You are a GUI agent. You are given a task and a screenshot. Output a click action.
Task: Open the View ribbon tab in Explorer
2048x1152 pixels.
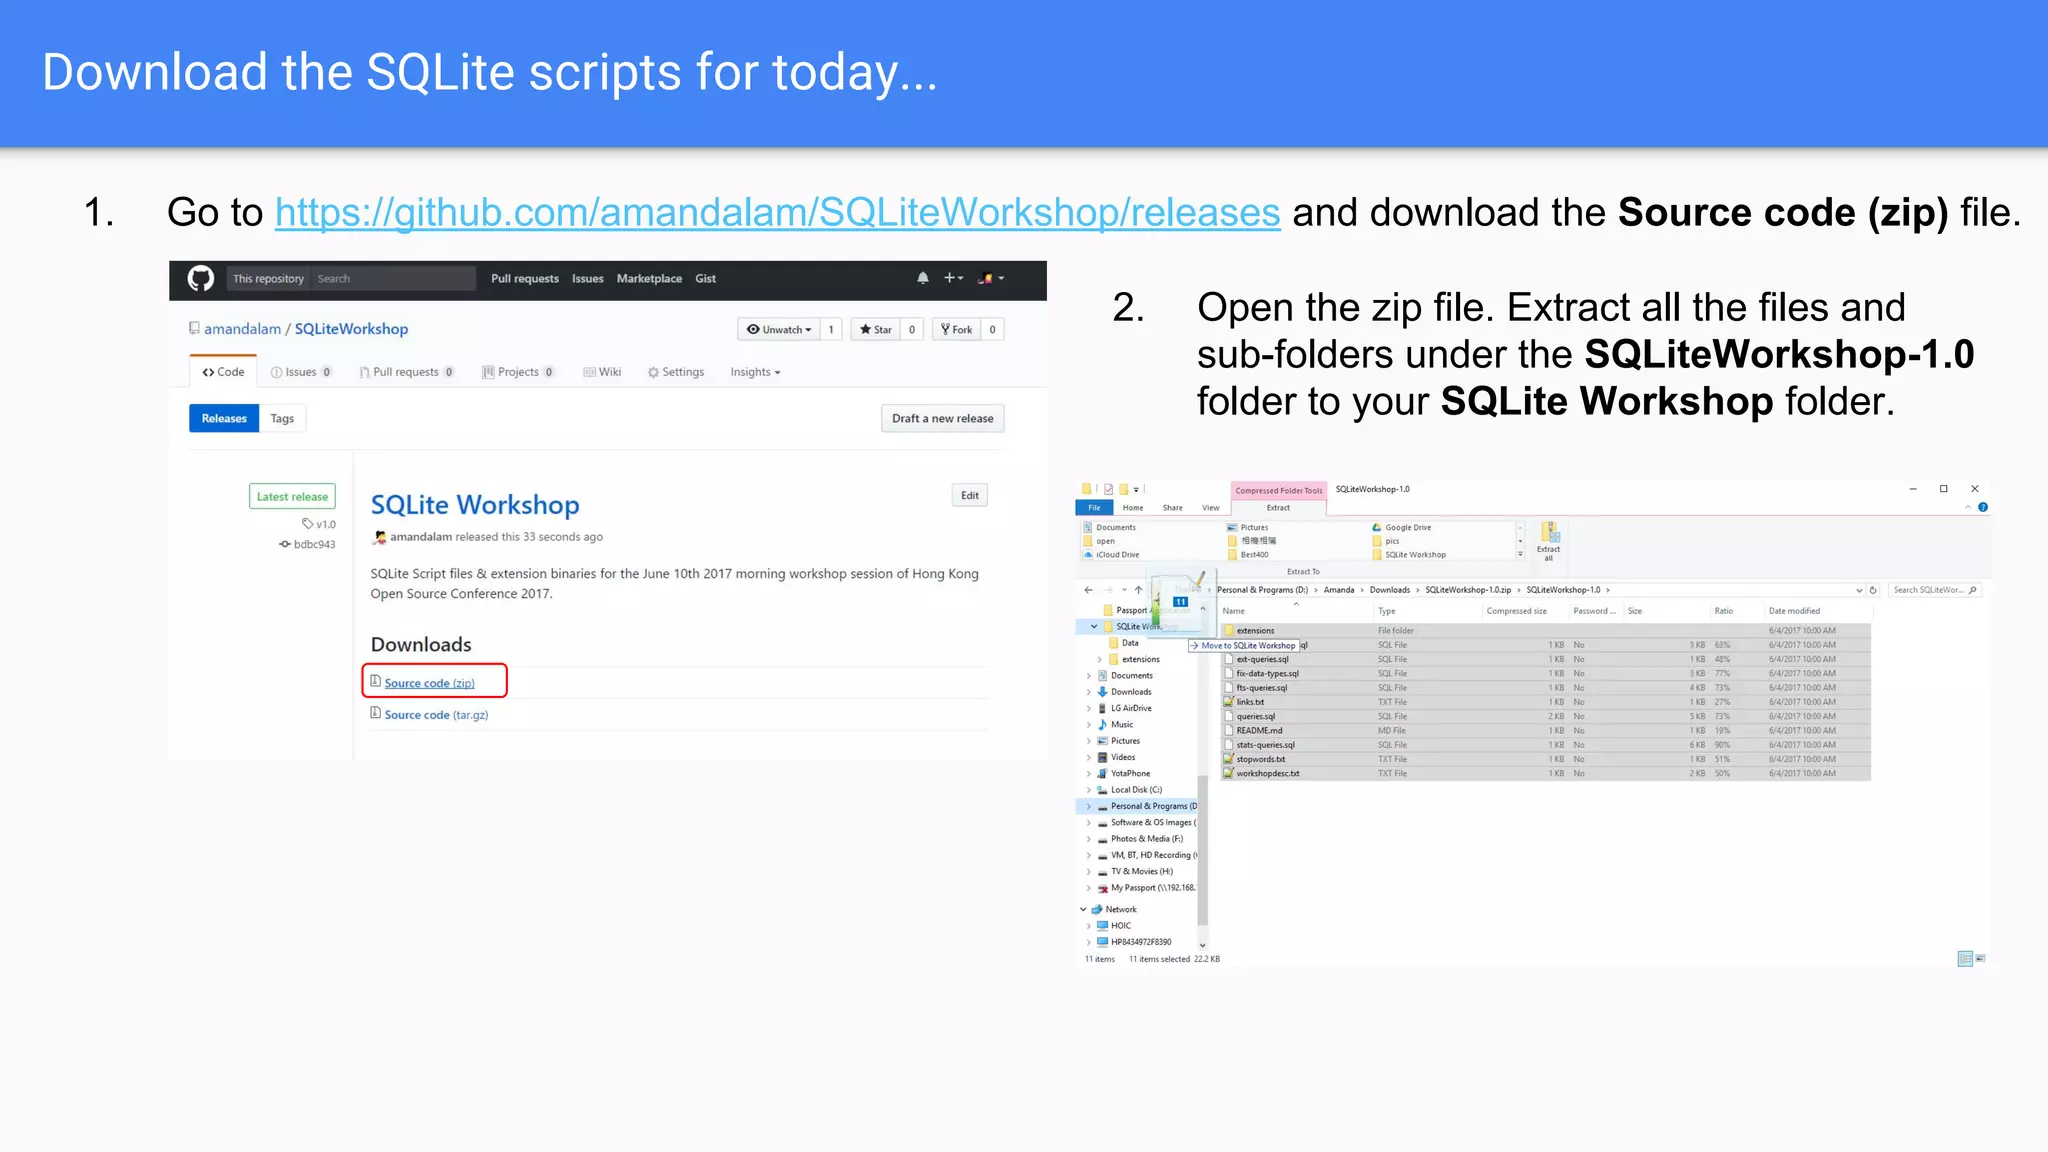click(1211, 508)
